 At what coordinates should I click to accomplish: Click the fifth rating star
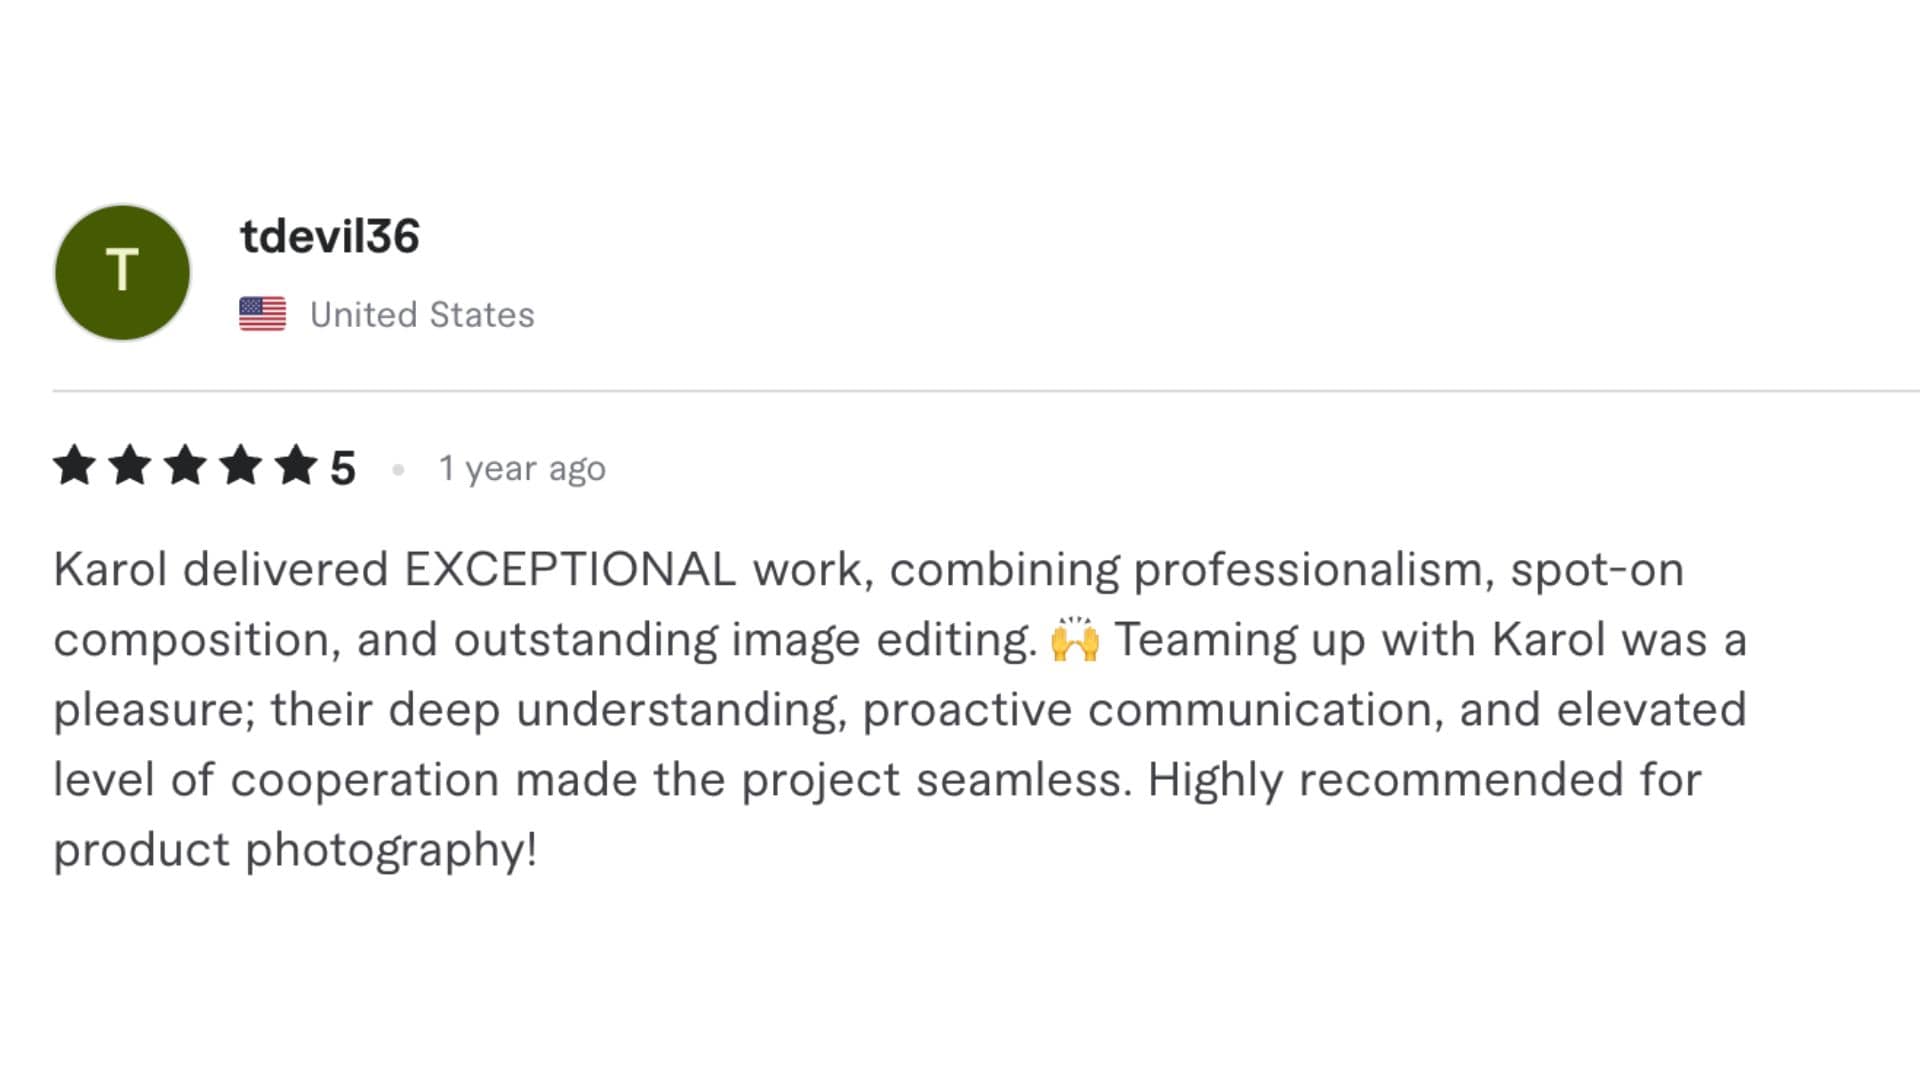297,466
